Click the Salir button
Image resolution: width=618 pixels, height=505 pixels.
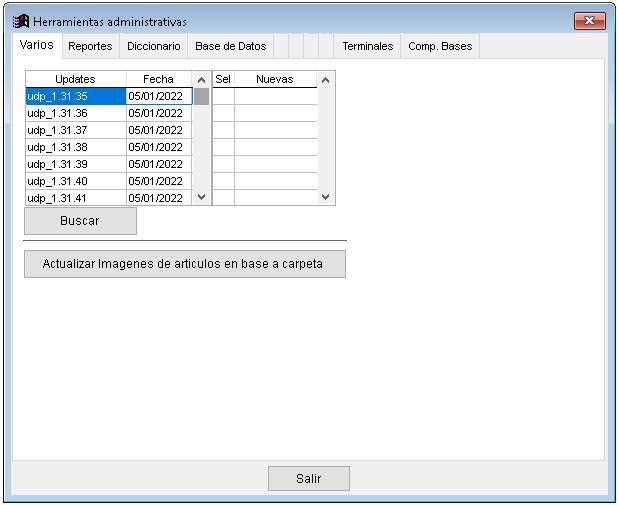pyautogui.click(x=308, y=479)
